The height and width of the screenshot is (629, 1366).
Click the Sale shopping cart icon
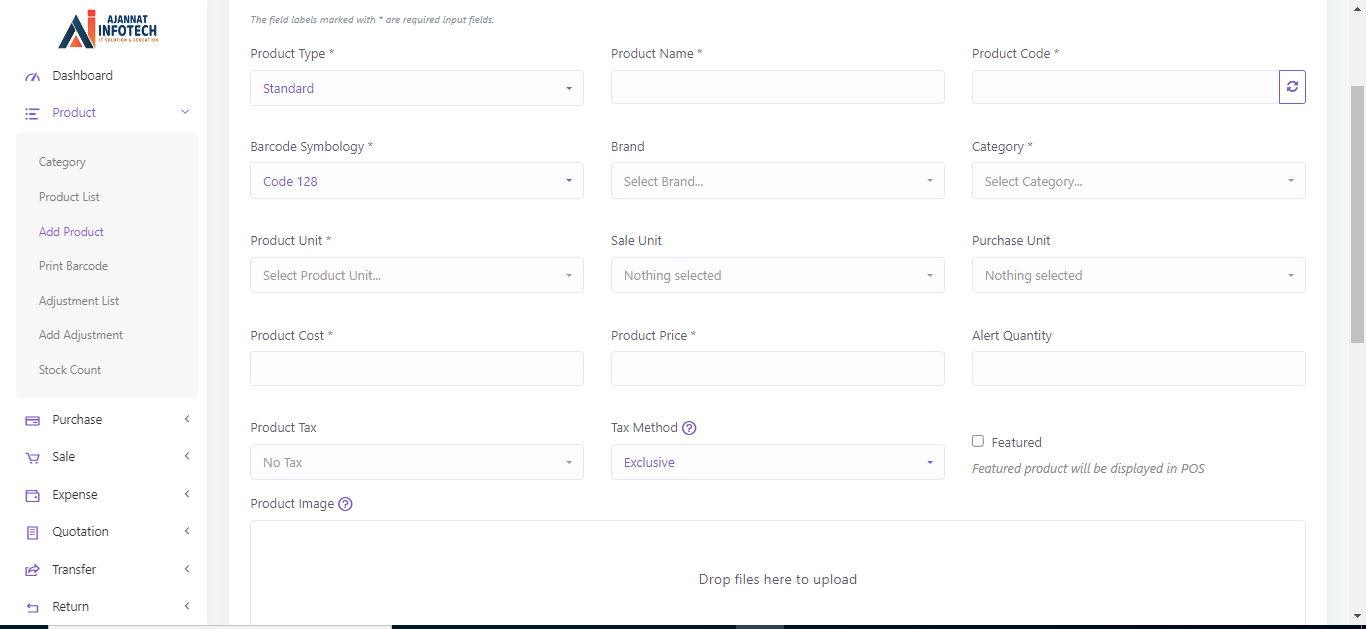(x=32, y=457)
